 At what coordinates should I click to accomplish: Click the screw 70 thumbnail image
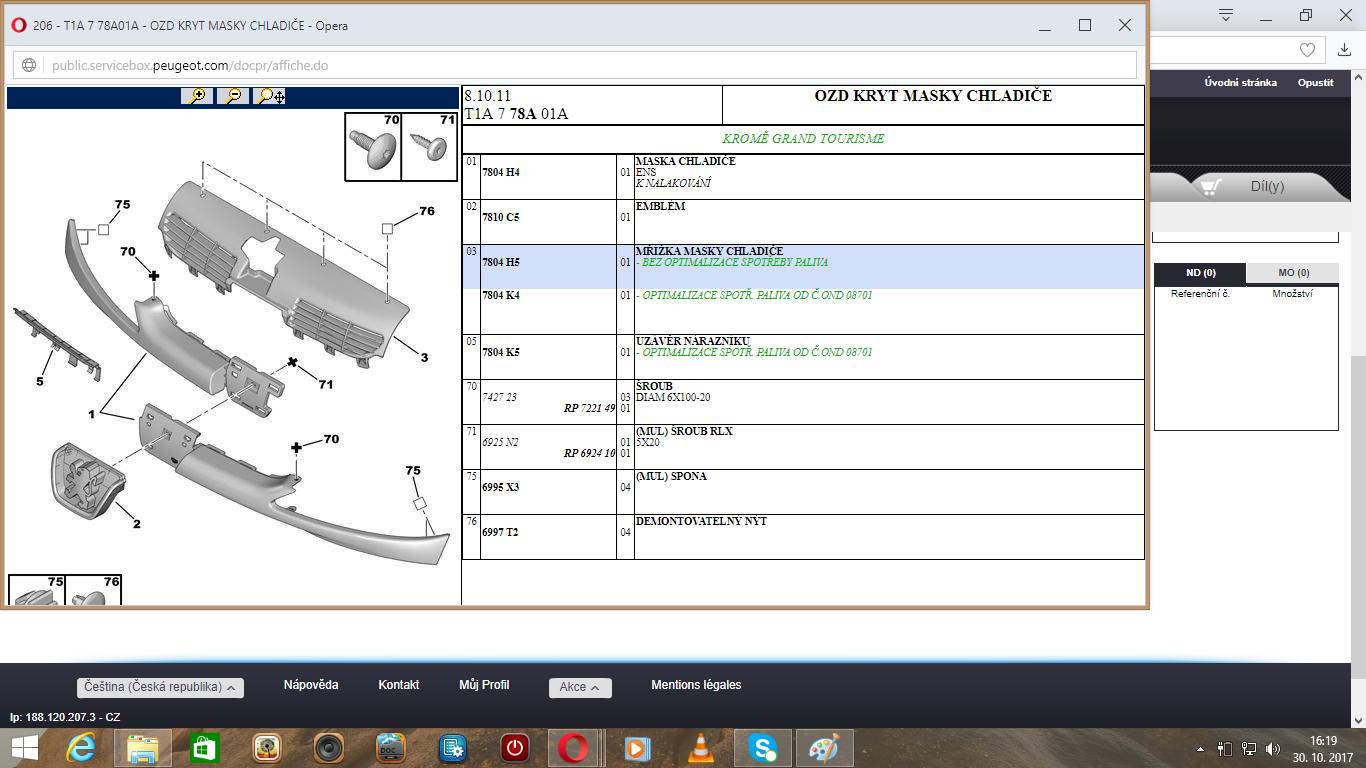374,146
